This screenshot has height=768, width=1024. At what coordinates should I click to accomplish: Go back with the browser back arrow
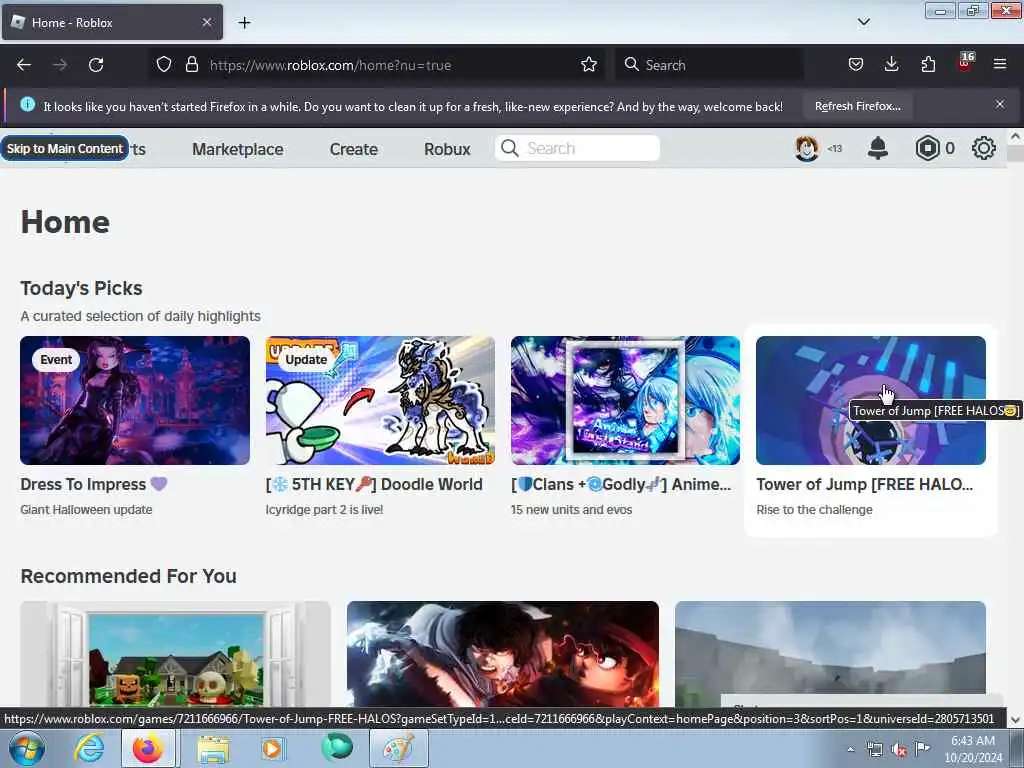(x=24, y=65)
